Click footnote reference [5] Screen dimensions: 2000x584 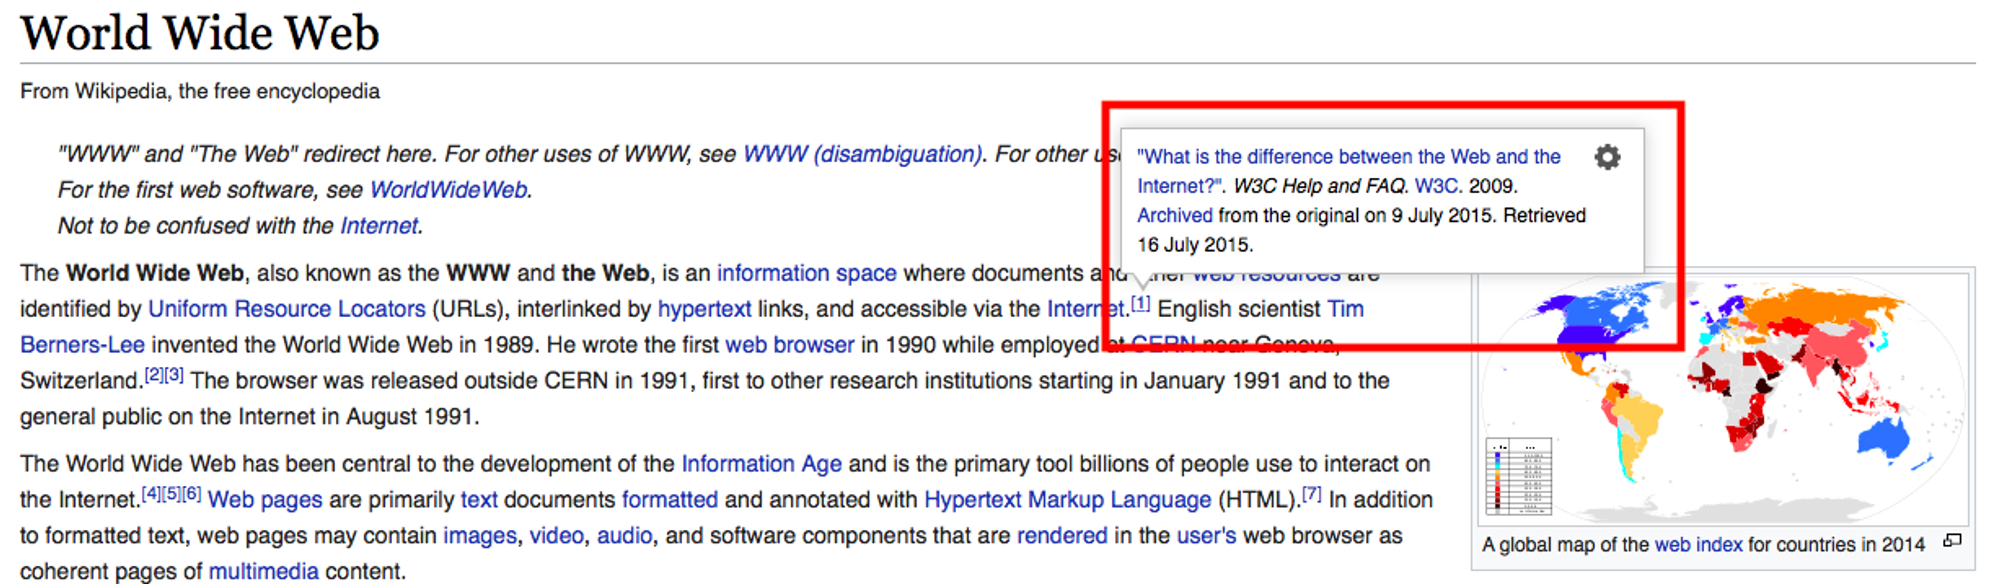pyautogui.click(x=171, y=494)
